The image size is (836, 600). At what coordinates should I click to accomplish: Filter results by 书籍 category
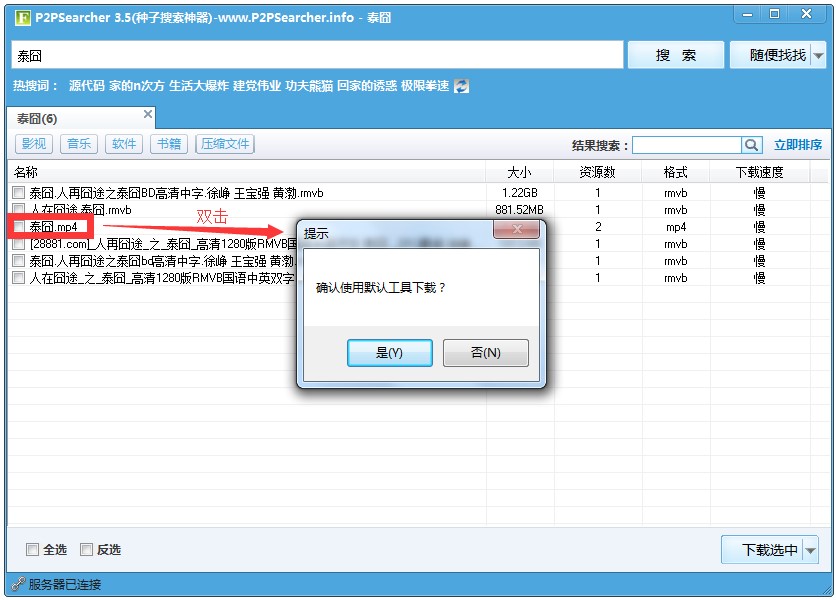pyautogui.click(x=168, y=144)
